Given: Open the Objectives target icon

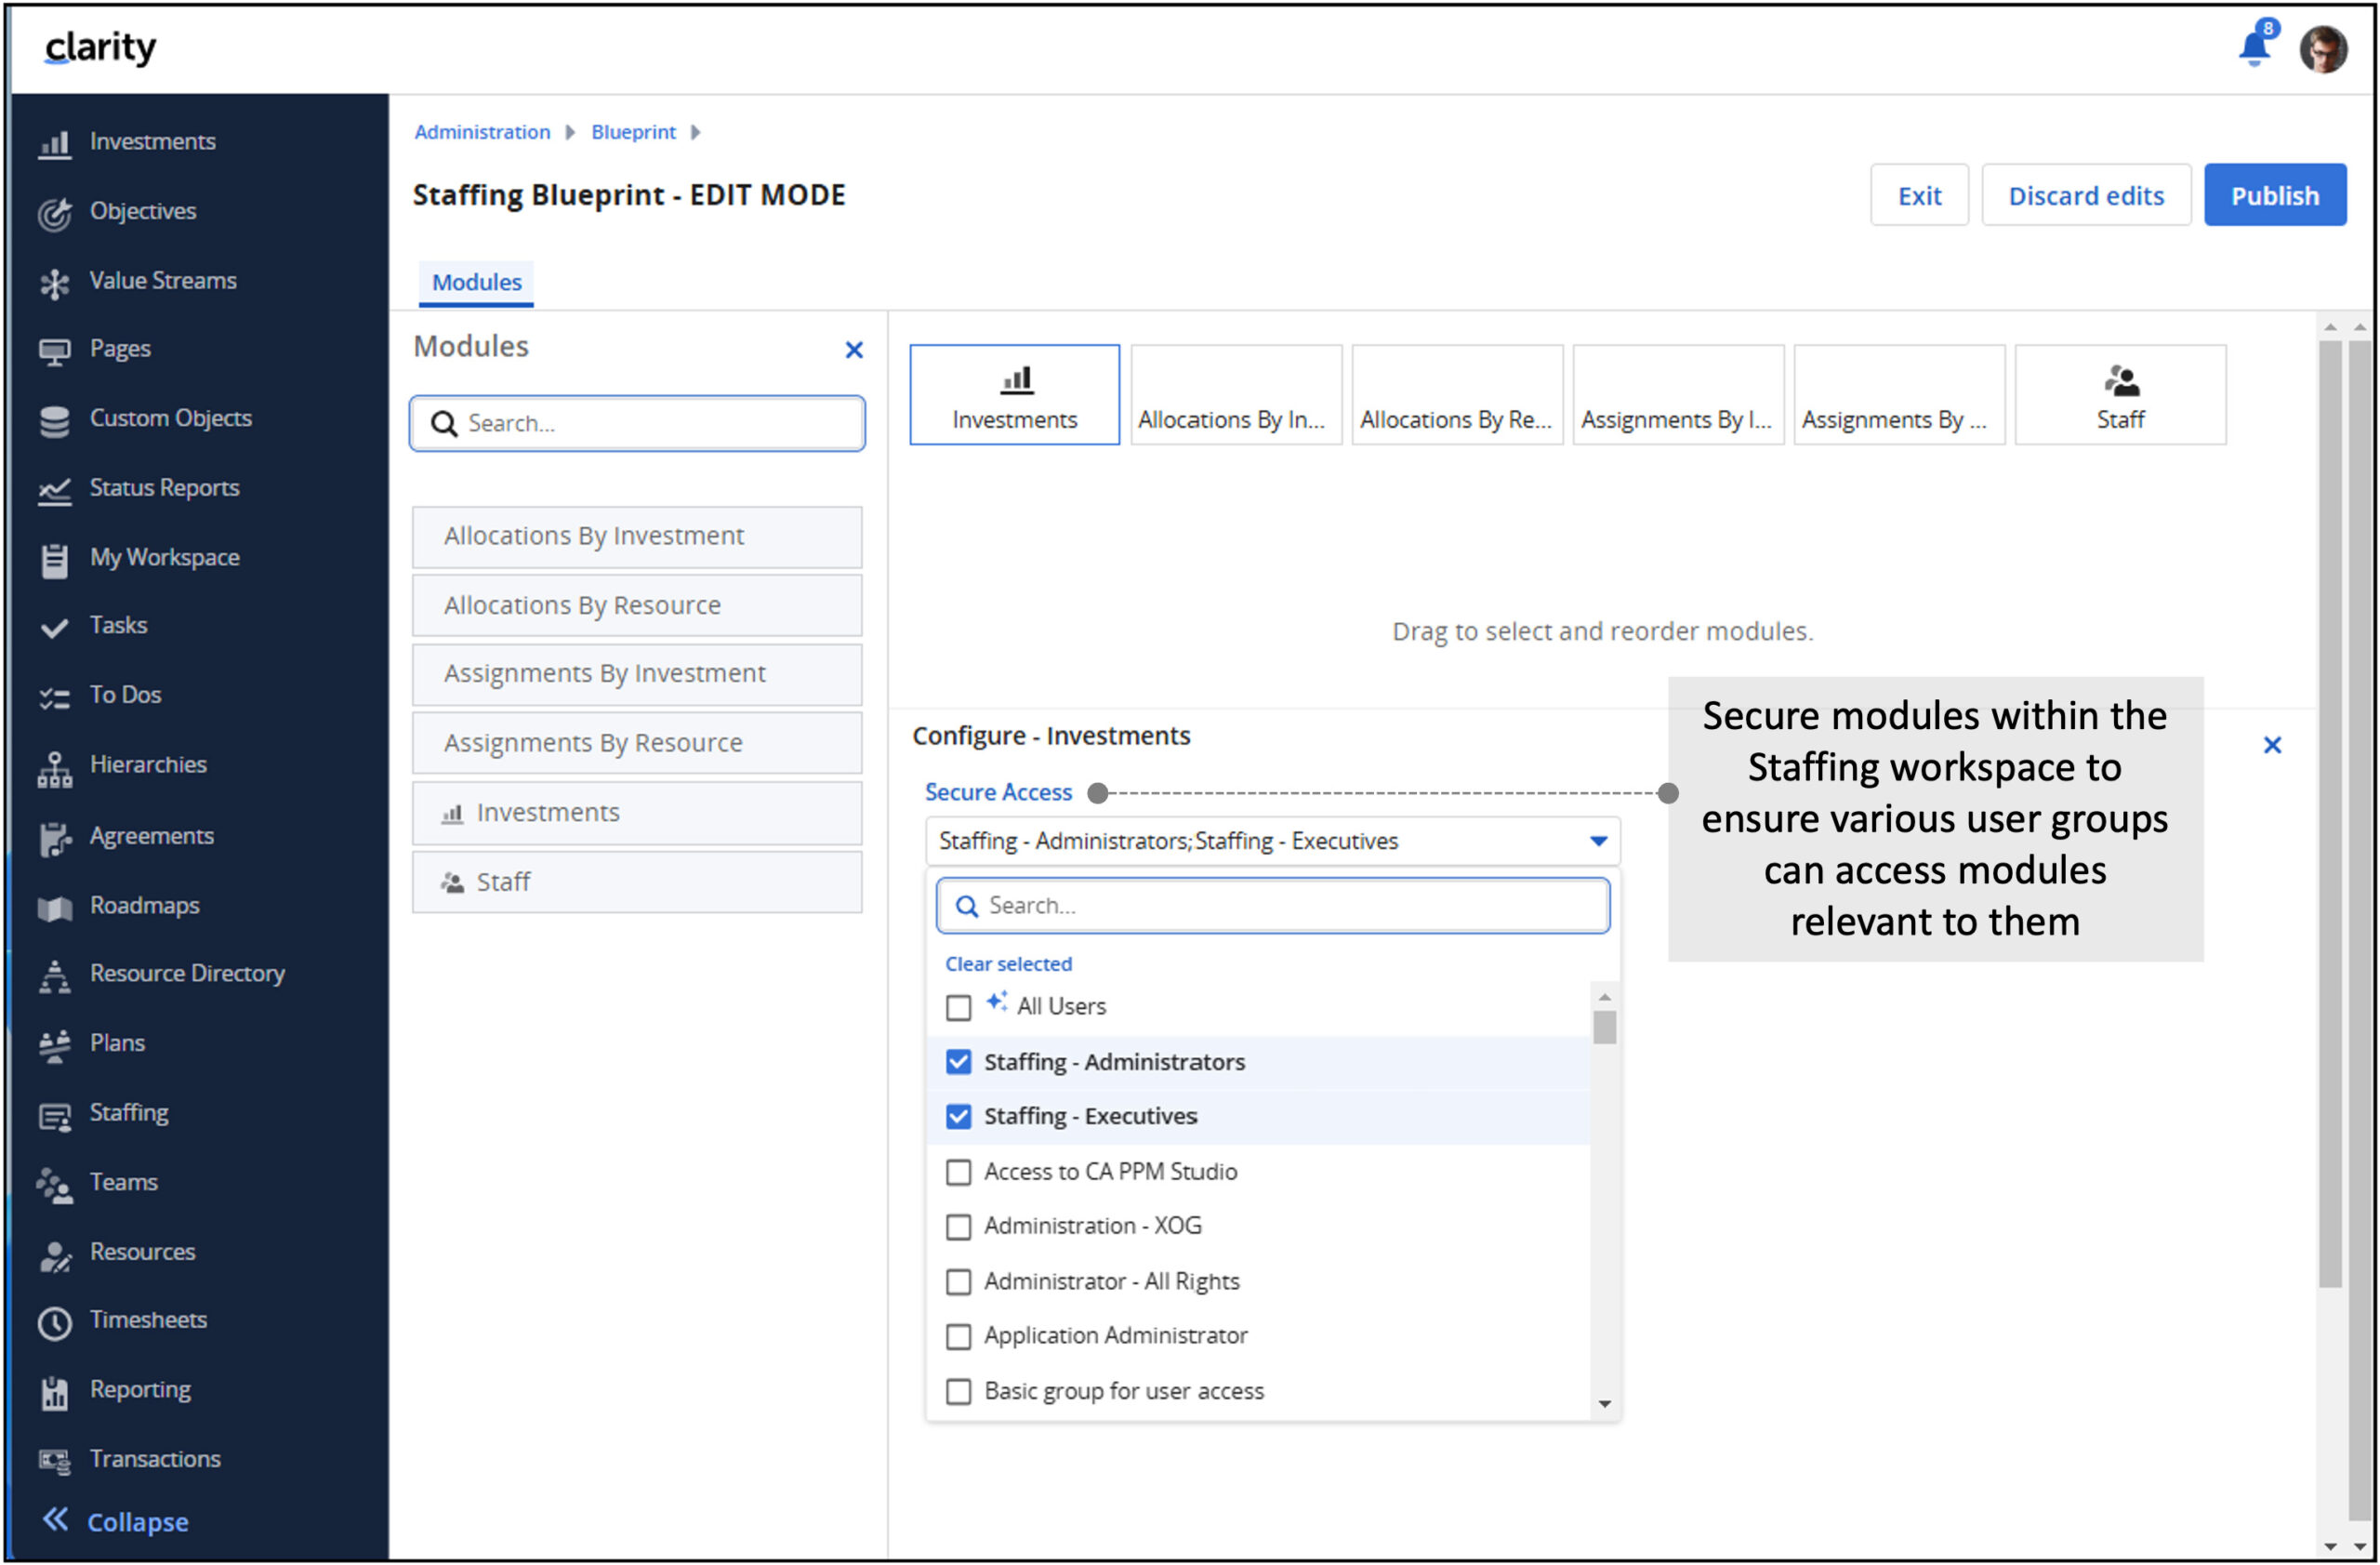Looking at the screenshot, I should tap(54, 213).
